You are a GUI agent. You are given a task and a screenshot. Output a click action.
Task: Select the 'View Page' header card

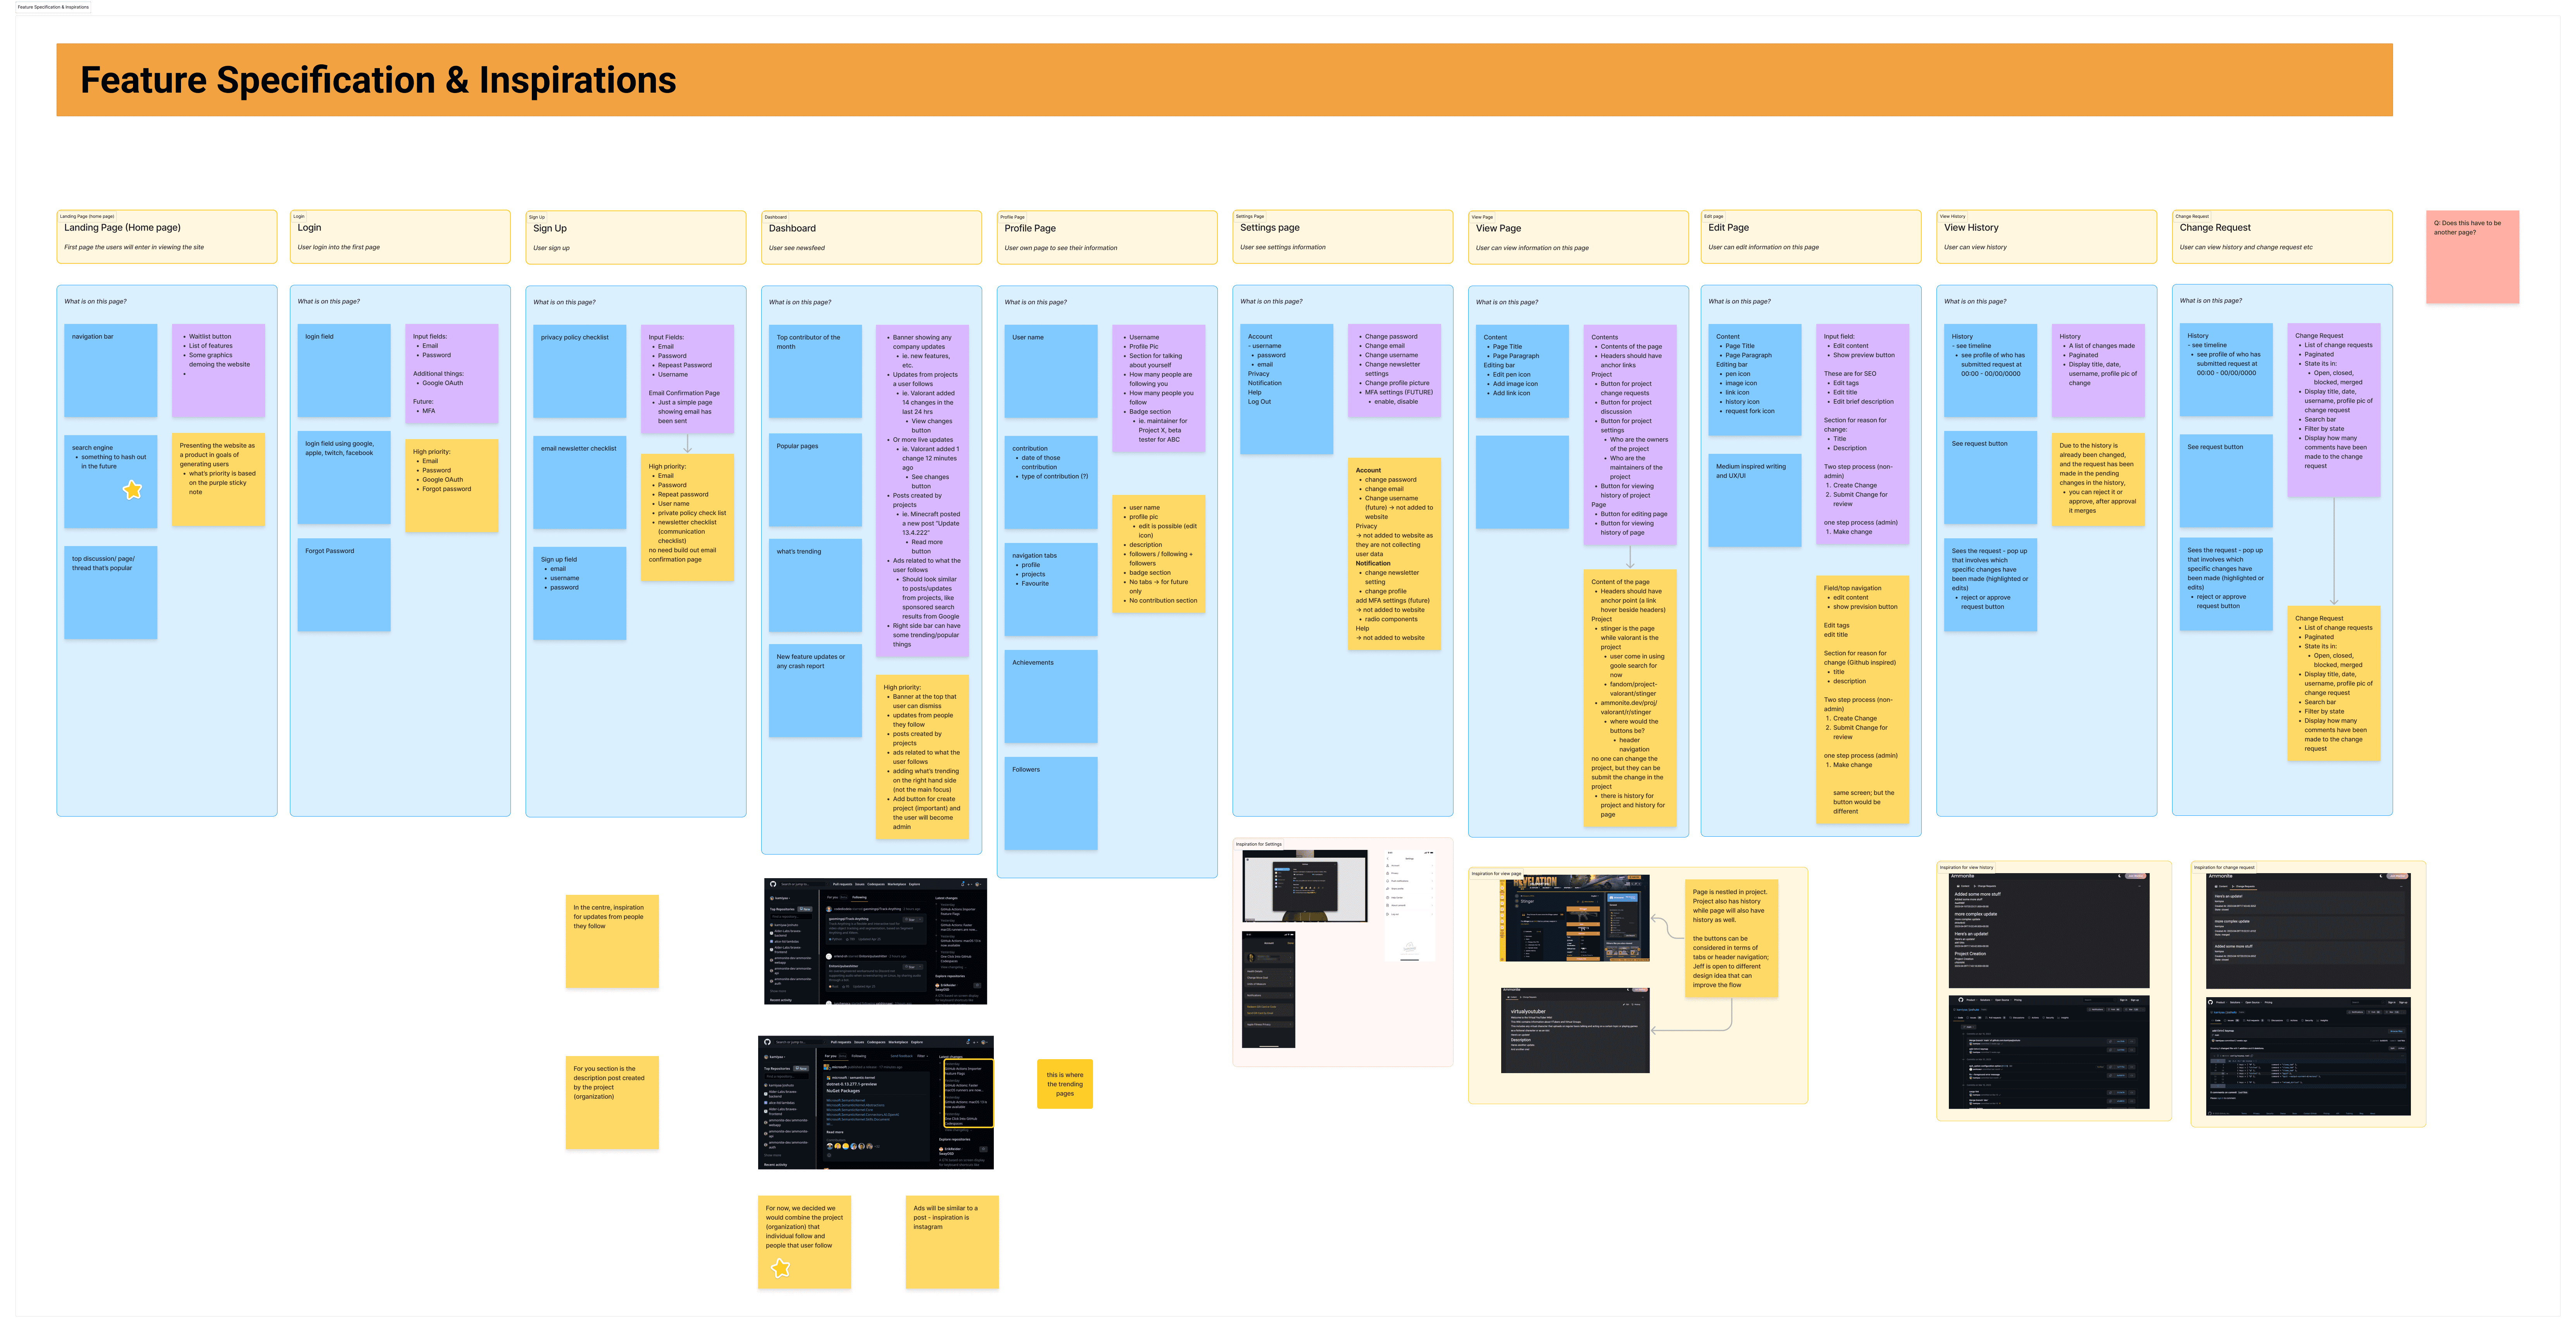1578,238
